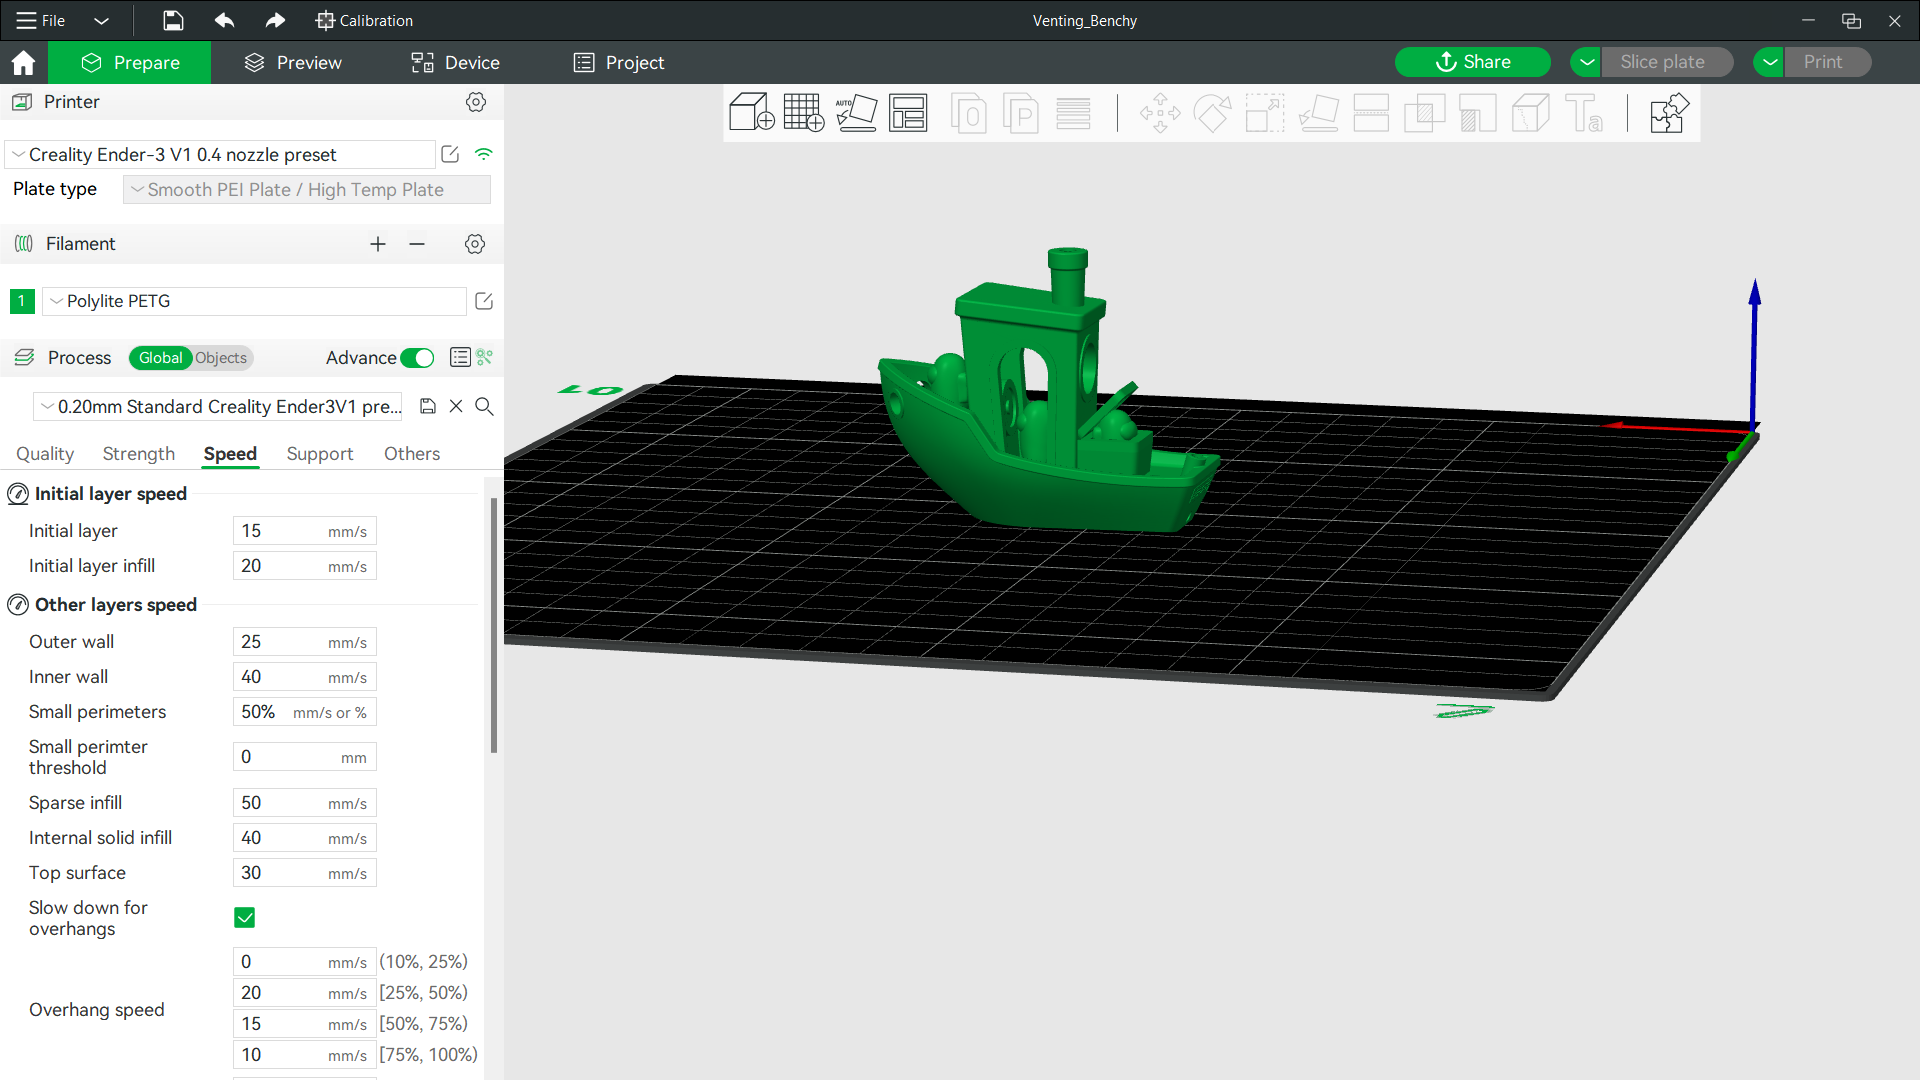Click the home icon

click(23, 62)
